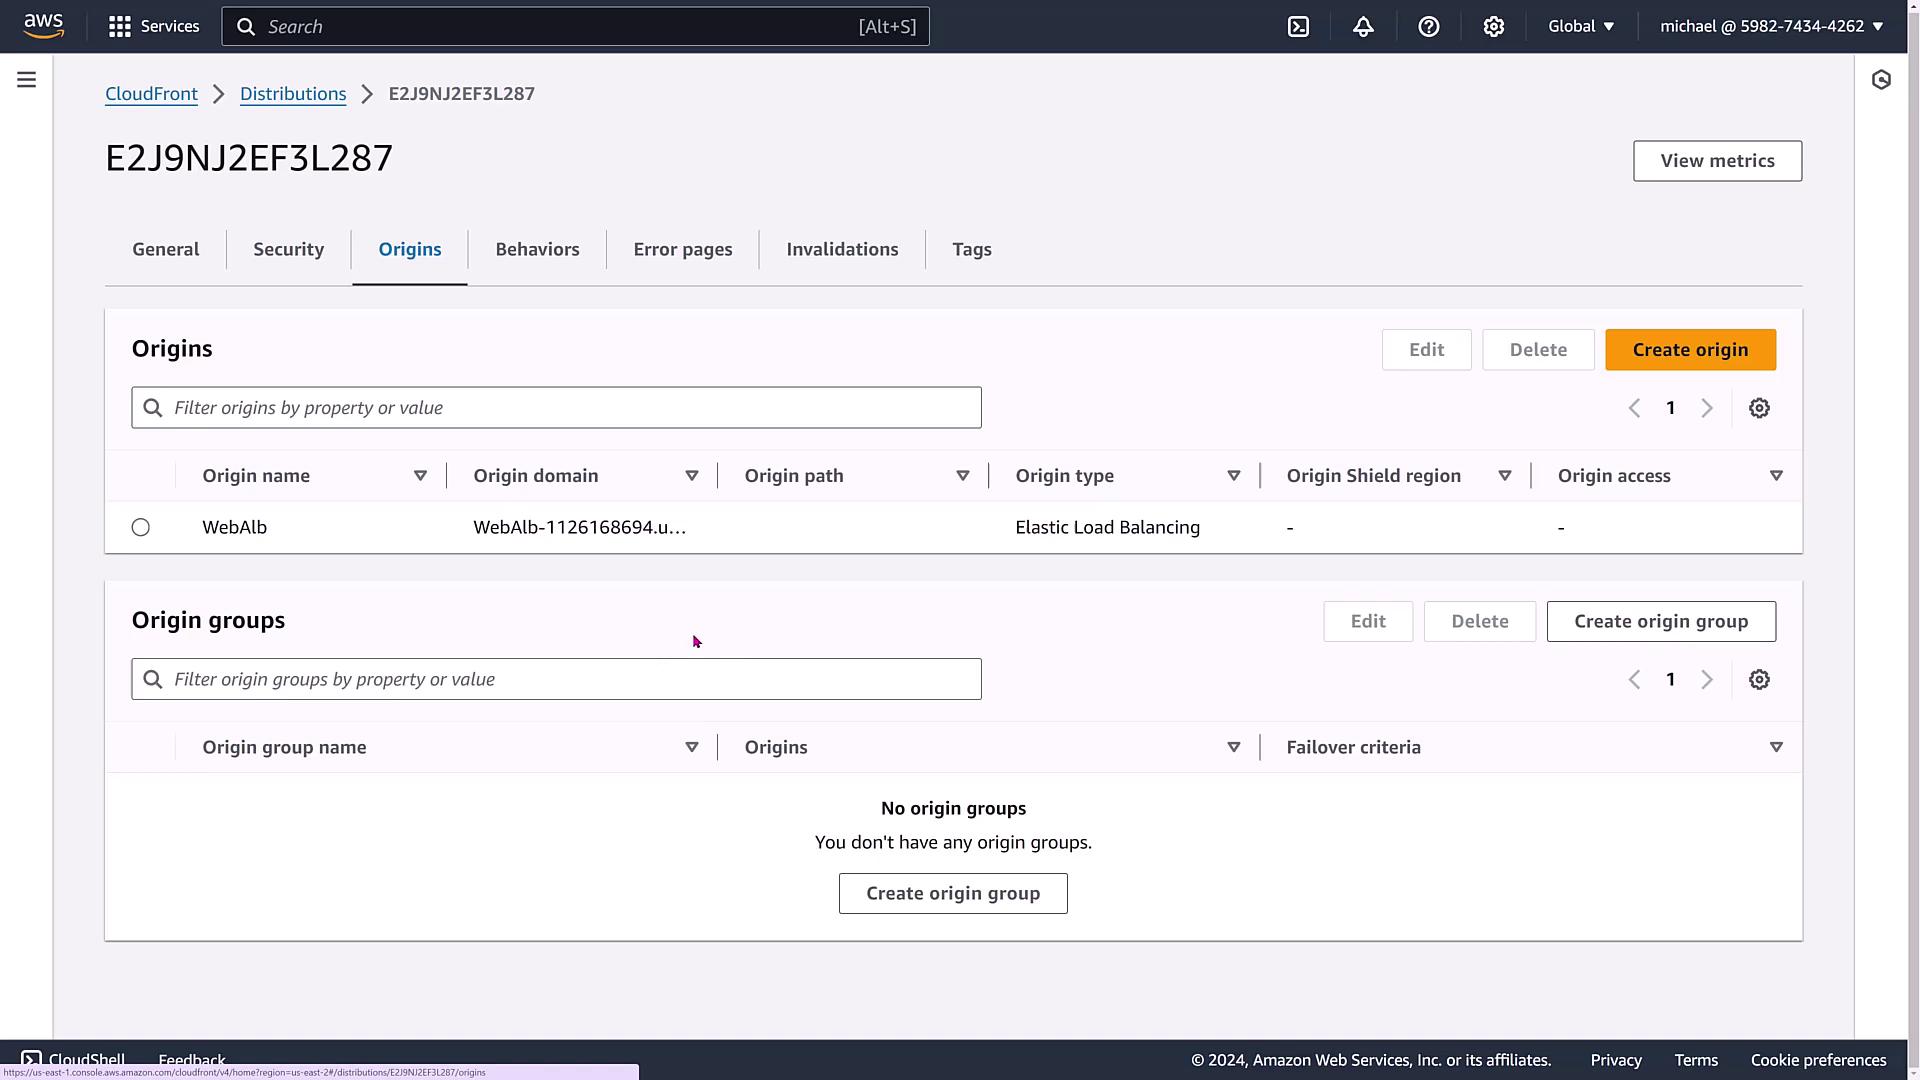Image resolution: width=1920 pixels, height=1080 pixels.
Task: Expand the left navigation hamburger menu
Action: [x=27, y=80]
